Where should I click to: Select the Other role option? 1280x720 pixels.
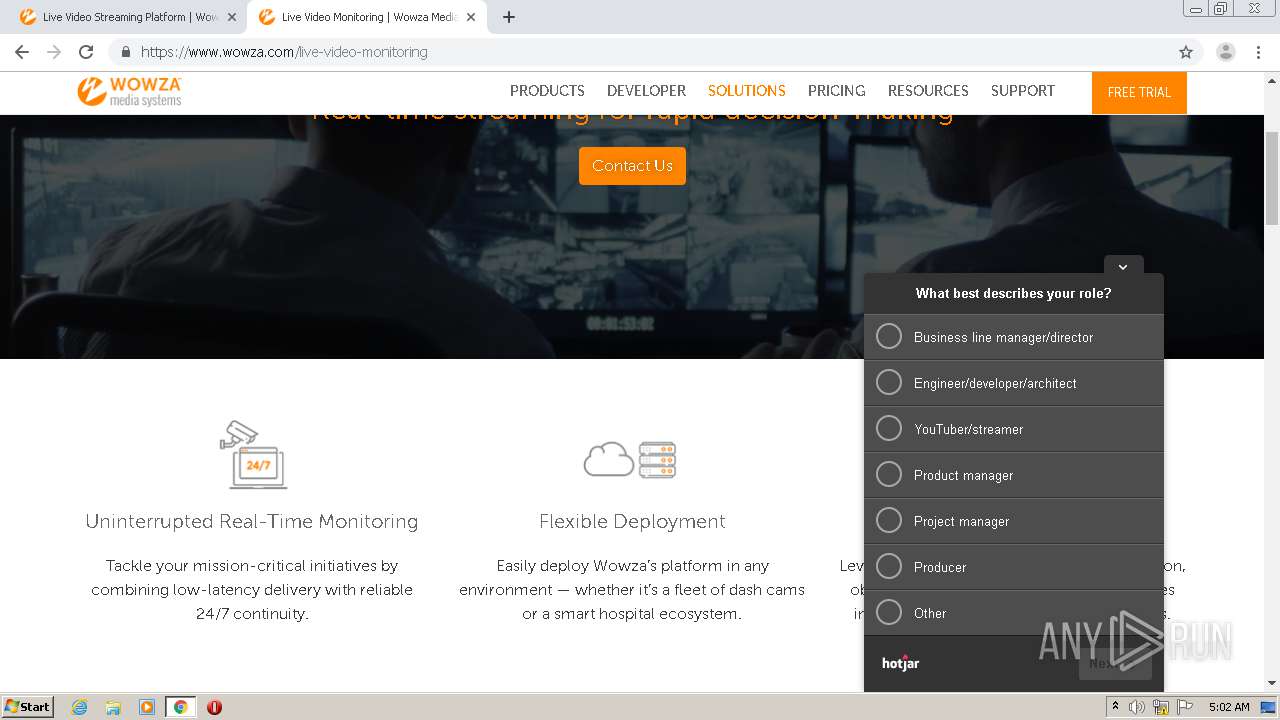point(1014,613)
